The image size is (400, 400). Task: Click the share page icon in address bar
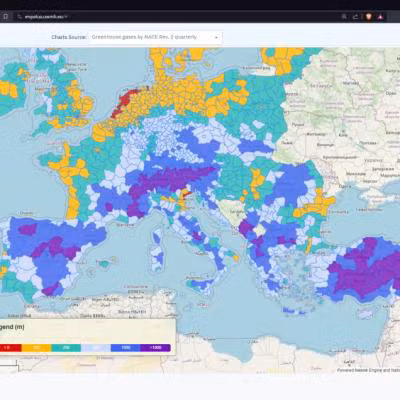point(356,16)
